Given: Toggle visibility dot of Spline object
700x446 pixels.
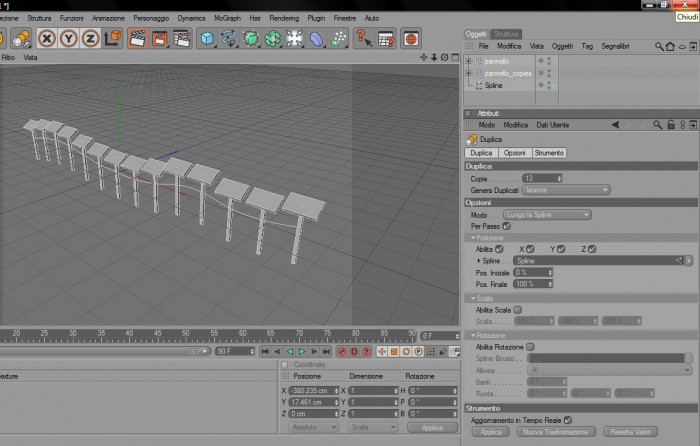Looking at the screenshot, I should pyautogui.click(x=541, y=85).
